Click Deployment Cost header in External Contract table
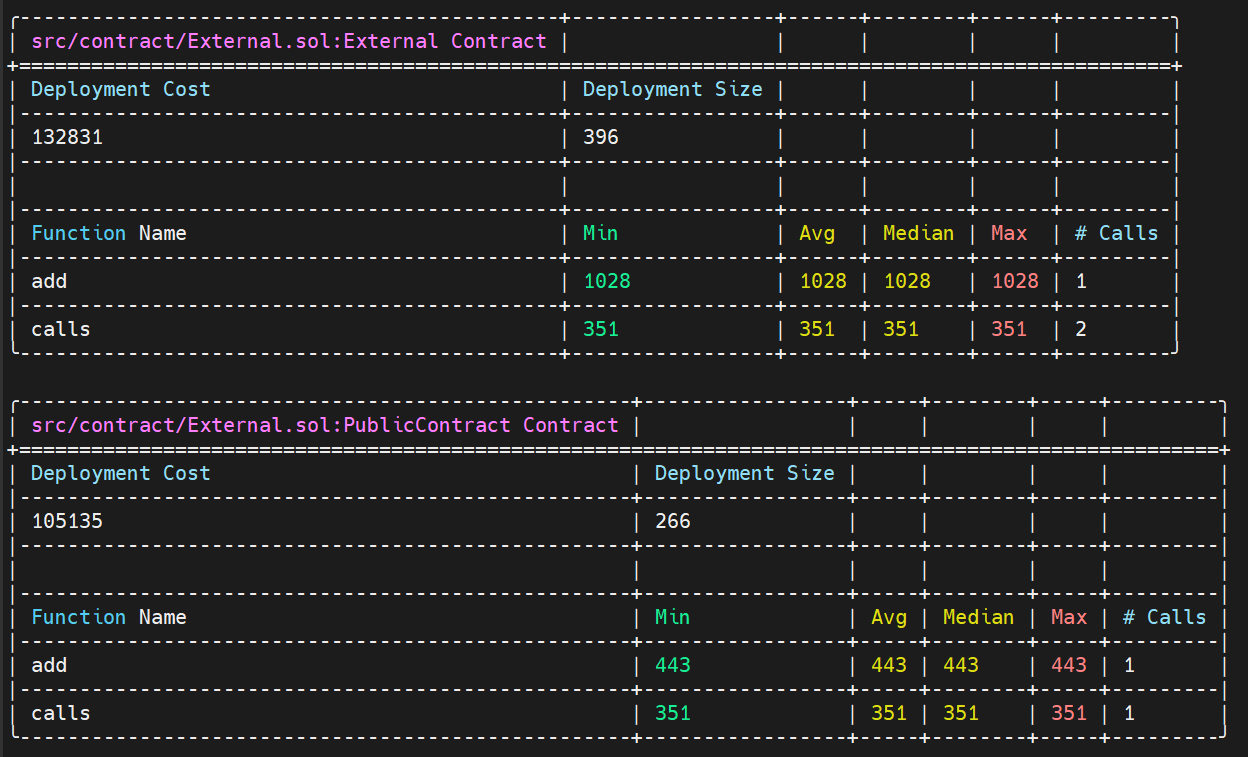Screen dimensions: 1248x757 121,89
